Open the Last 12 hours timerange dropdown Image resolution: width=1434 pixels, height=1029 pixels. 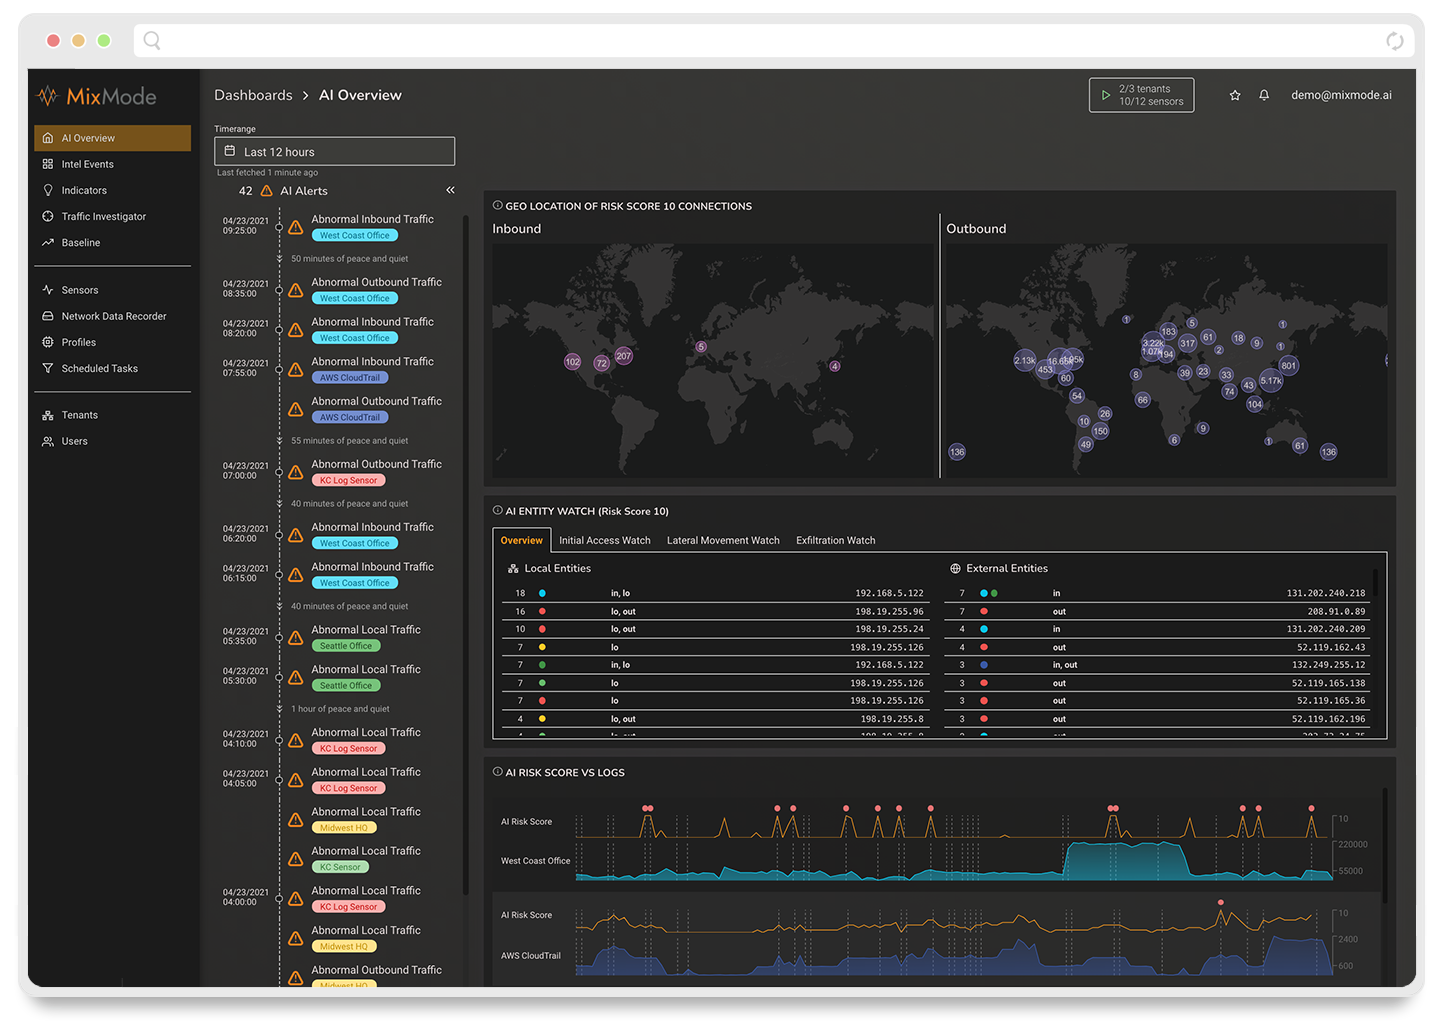[x=334, y=151]
